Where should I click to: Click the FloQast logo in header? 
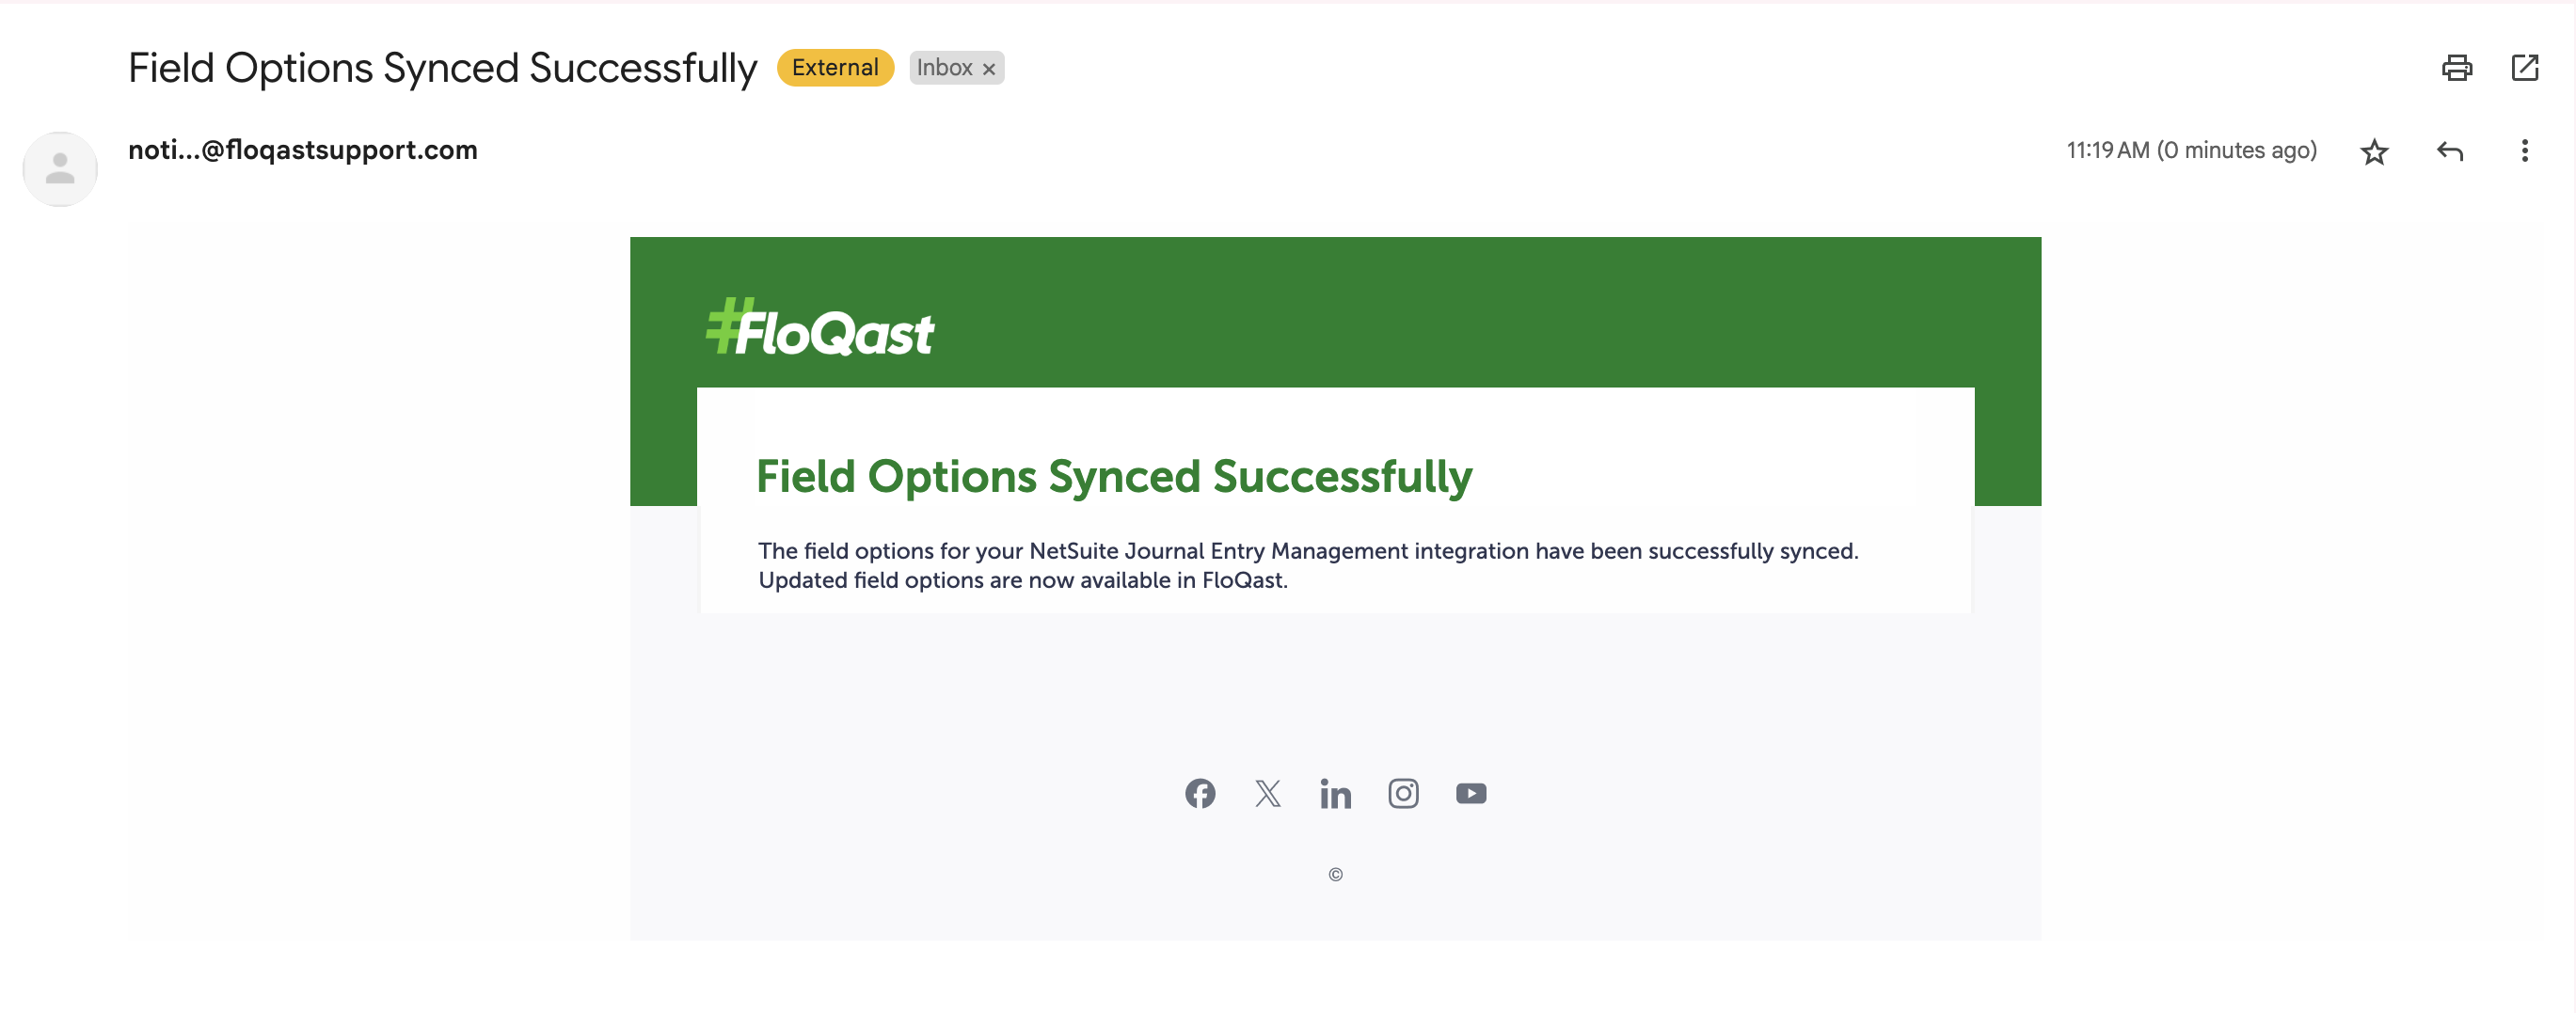(820, 328)
